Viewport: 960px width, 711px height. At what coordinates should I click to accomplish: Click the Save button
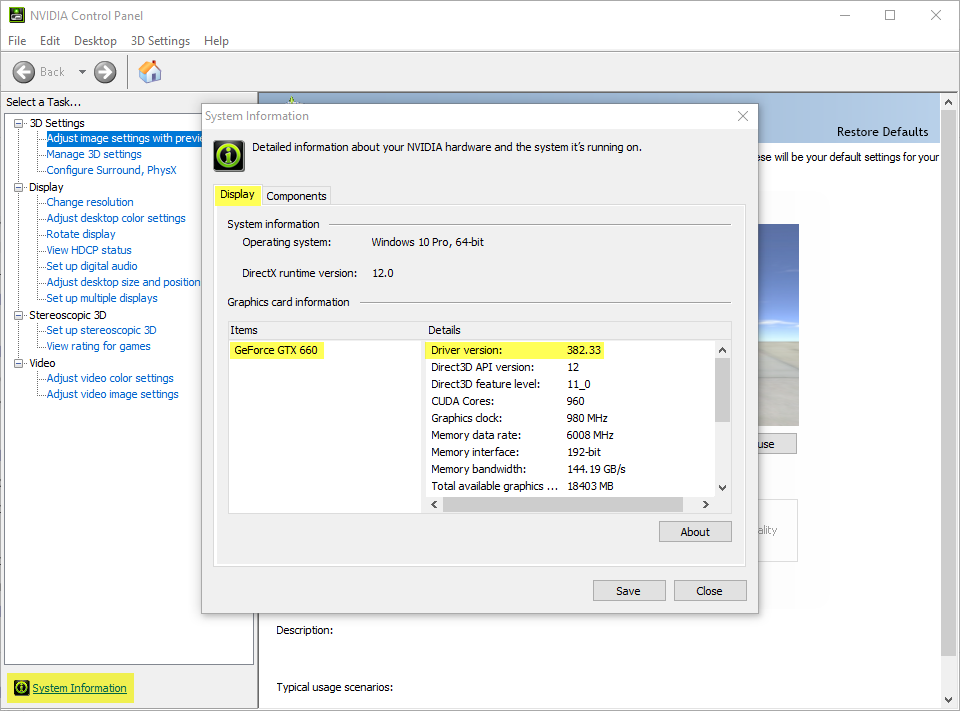click(629, 590)
